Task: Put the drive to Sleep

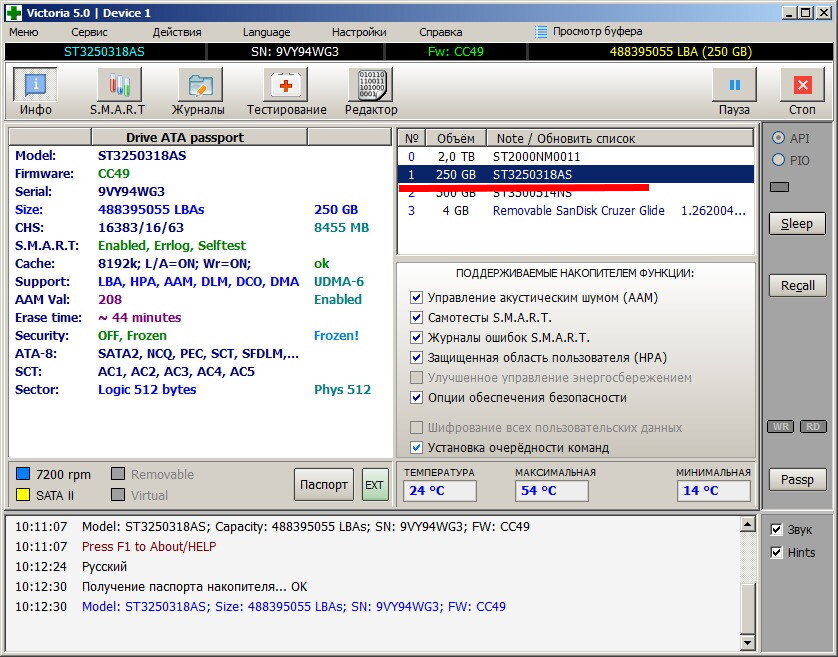Action: point(797,223)
